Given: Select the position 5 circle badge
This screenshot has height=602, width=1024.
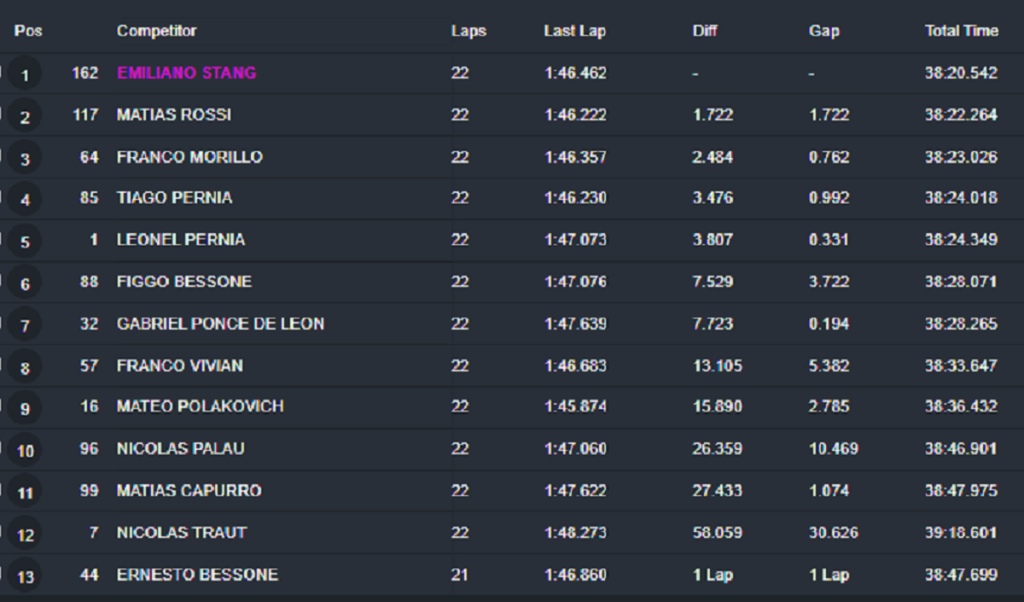Looking at the screenshot, I should [25, 241].
